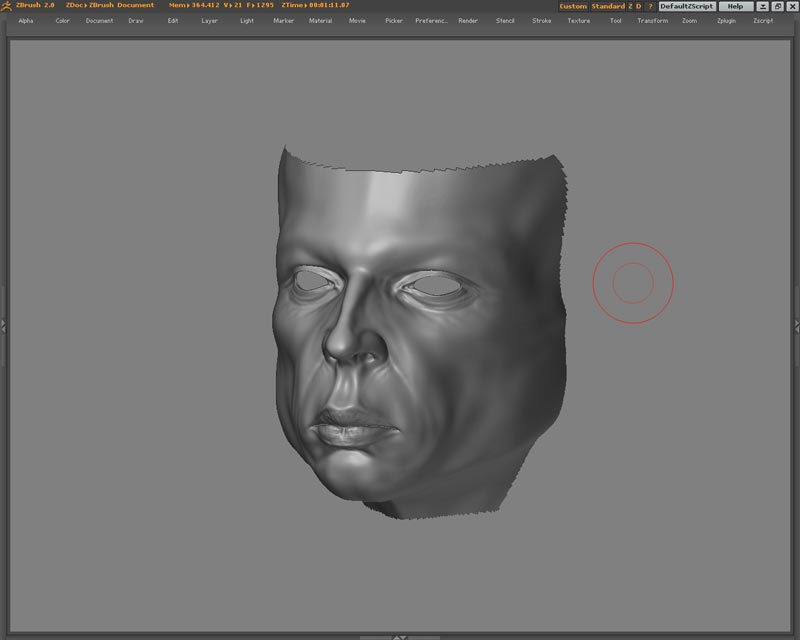
Task: Click the ZTime 00:01:11.07 readout
Action: click(x=315, y=5)
